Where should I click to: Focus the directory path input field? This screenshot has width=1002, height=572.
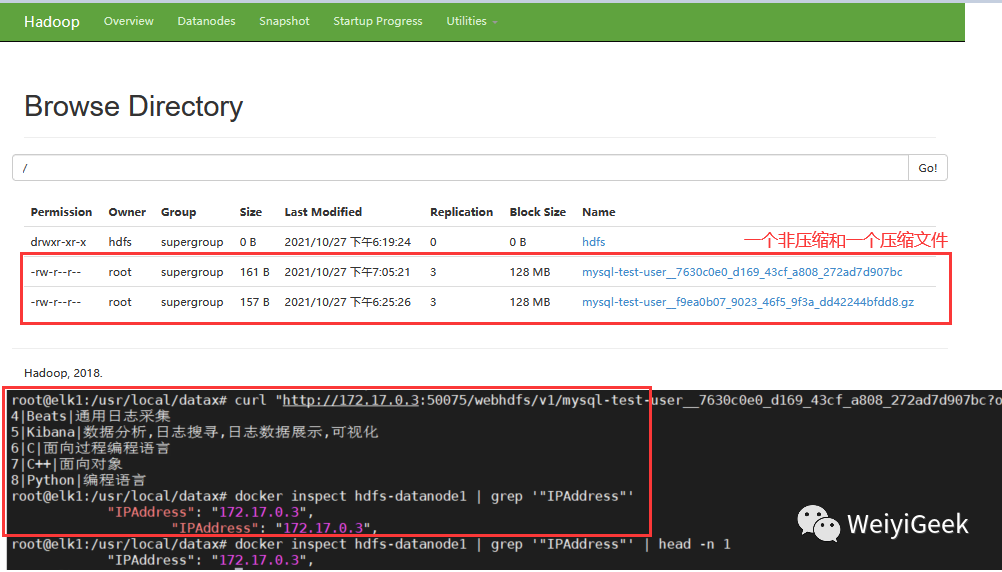(x=460, y=167)
